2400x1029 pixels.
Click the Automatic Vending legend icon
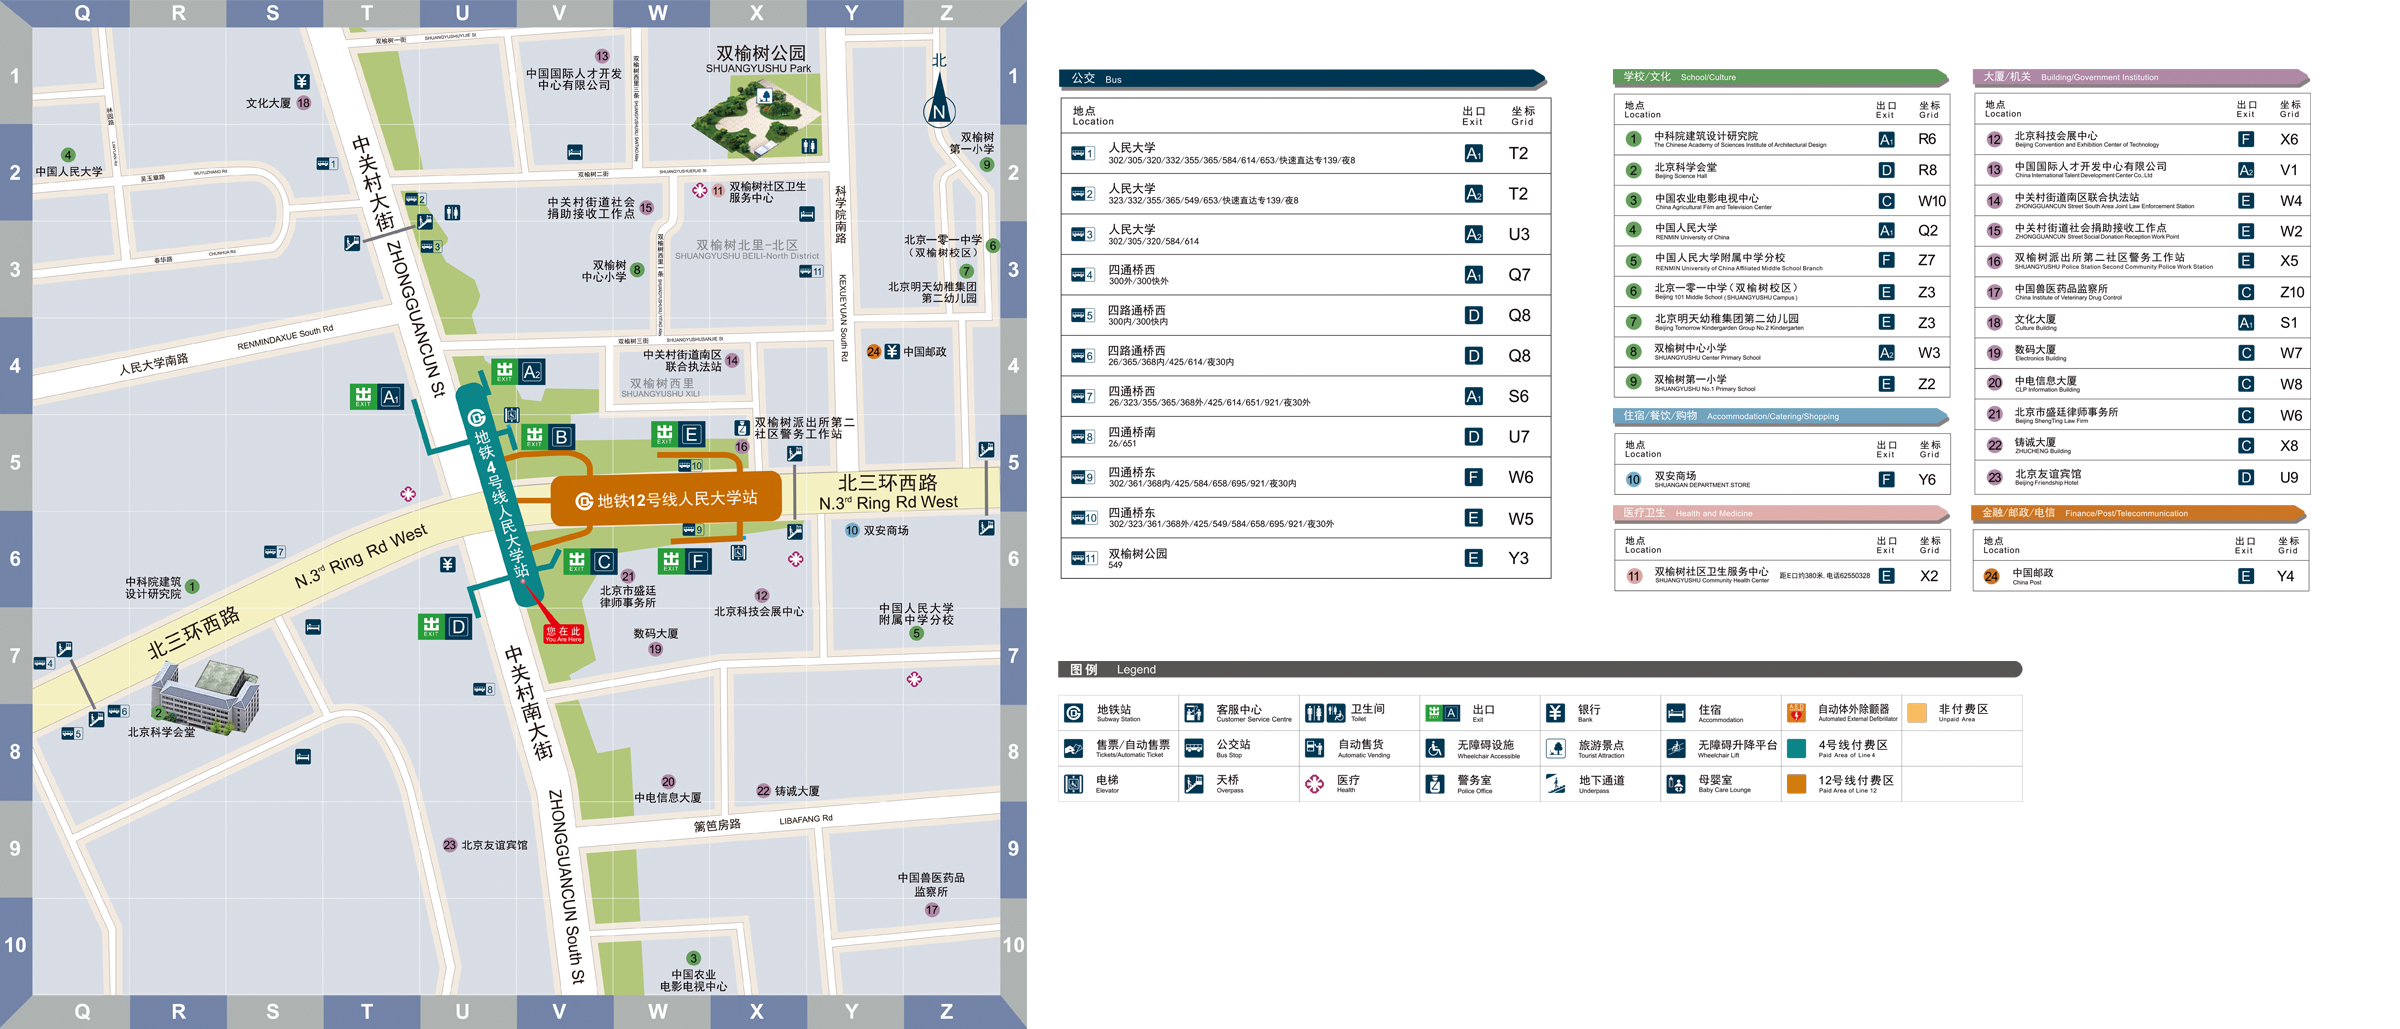[1315, 748]
